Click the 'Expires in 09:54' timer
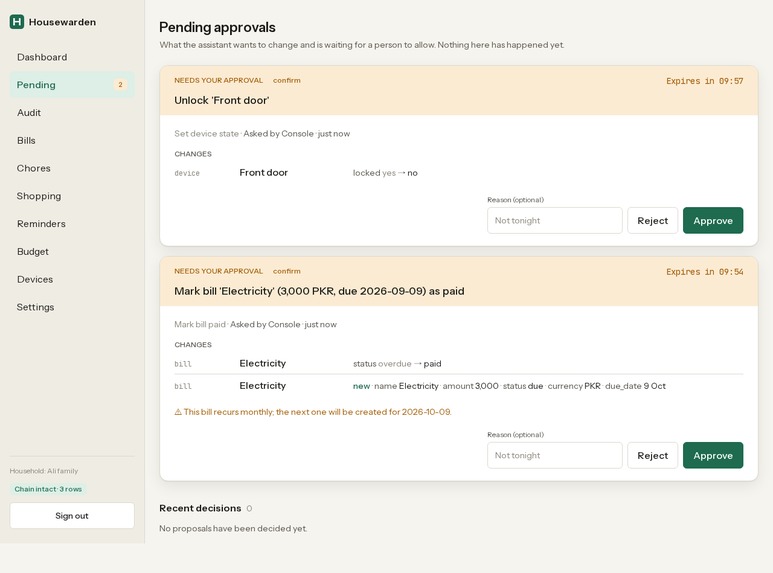Image resolution: width=773 pixels, height=573 pixels. coord(704,272)
